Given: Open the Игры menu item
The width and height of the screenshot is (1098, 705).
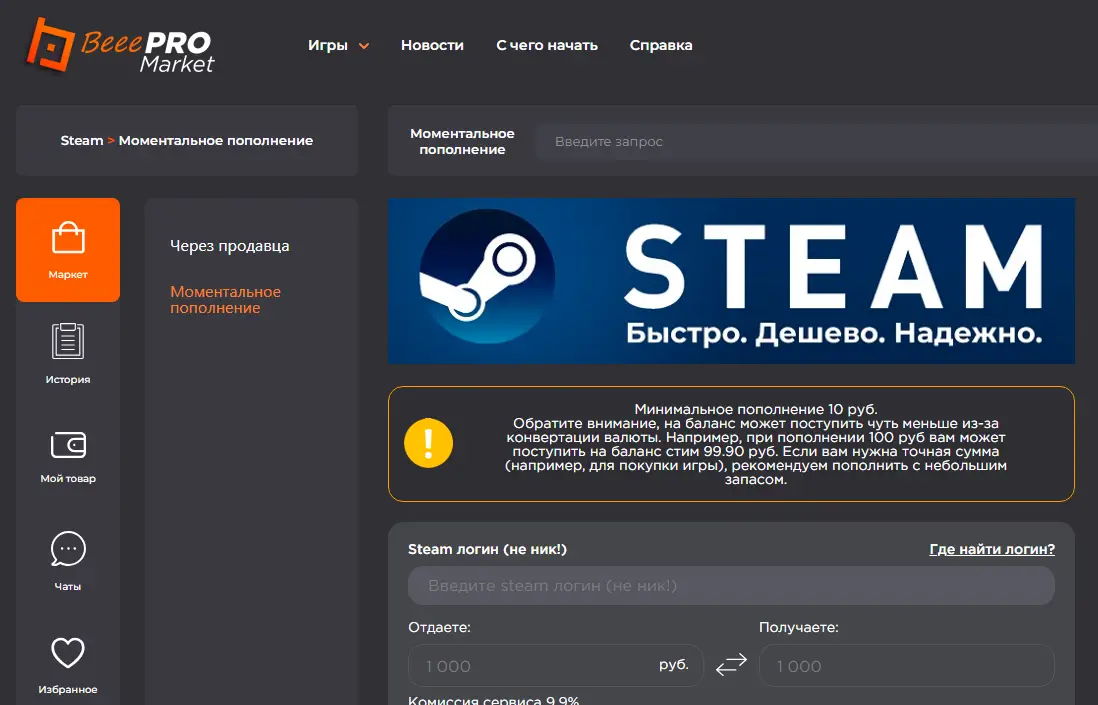Looking at the screenshot, I should [x=328, y=46].
